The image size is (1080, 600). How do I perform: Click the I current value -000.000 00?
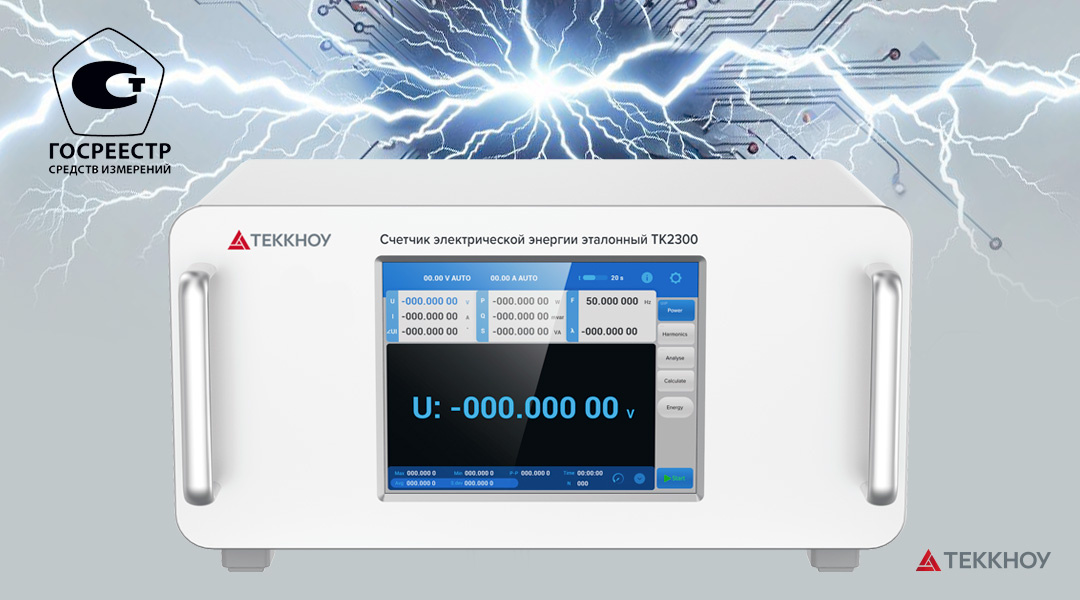430,316
